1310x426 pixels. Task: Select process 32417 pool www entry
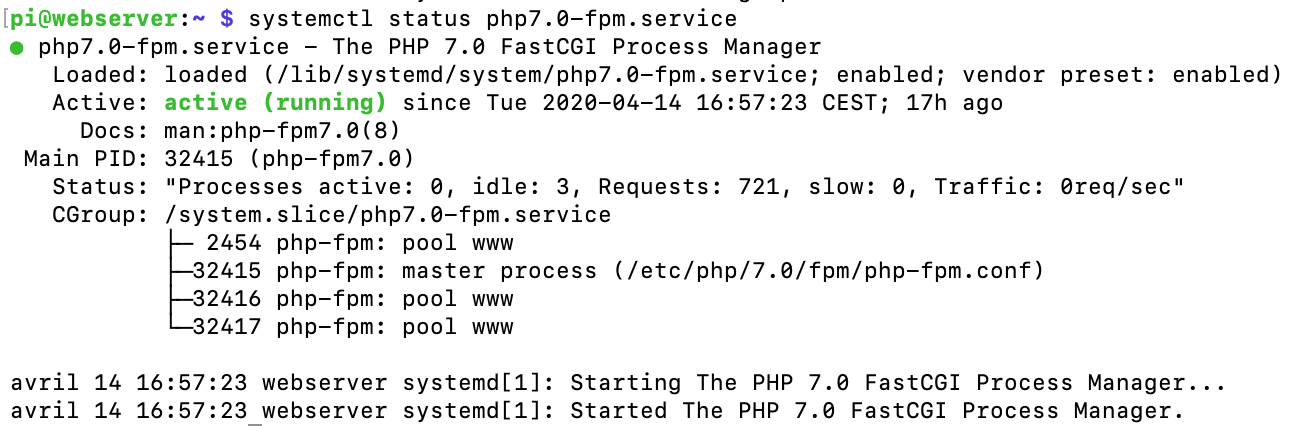point(352,327)
